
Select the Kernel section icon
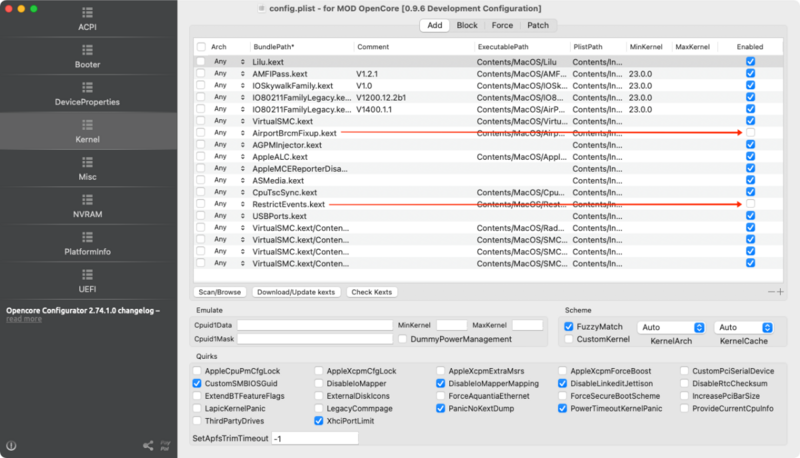[x=87, y=125]
